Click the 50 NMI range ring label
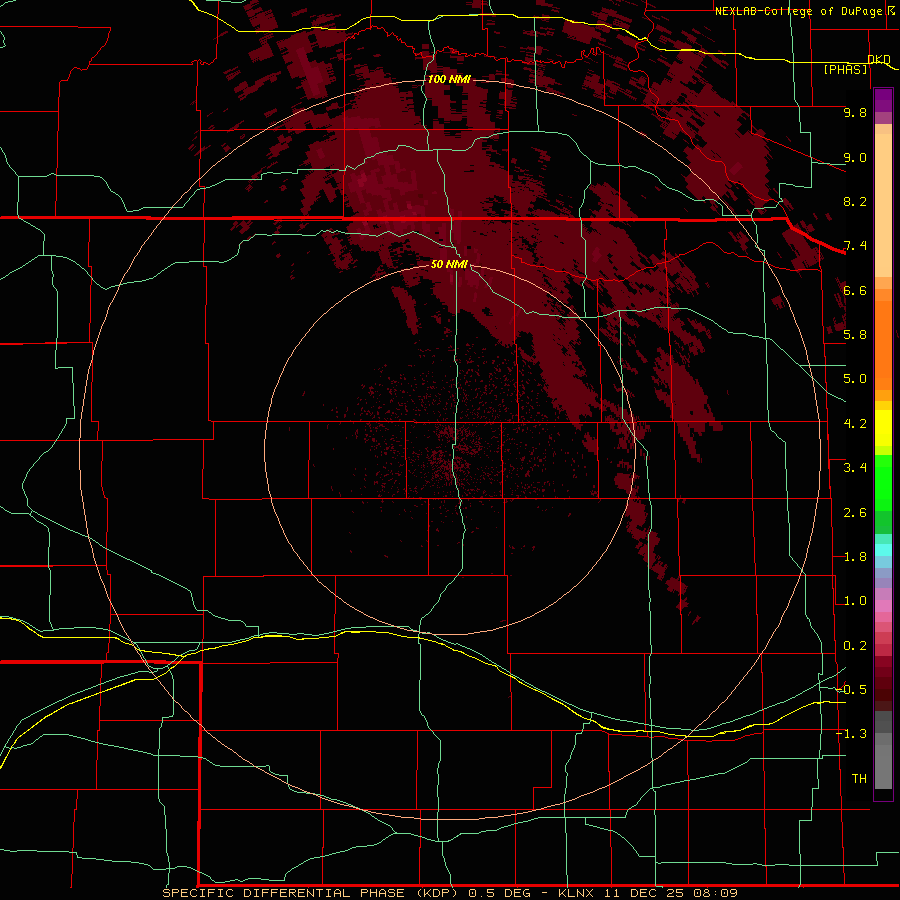 (449, 264)
